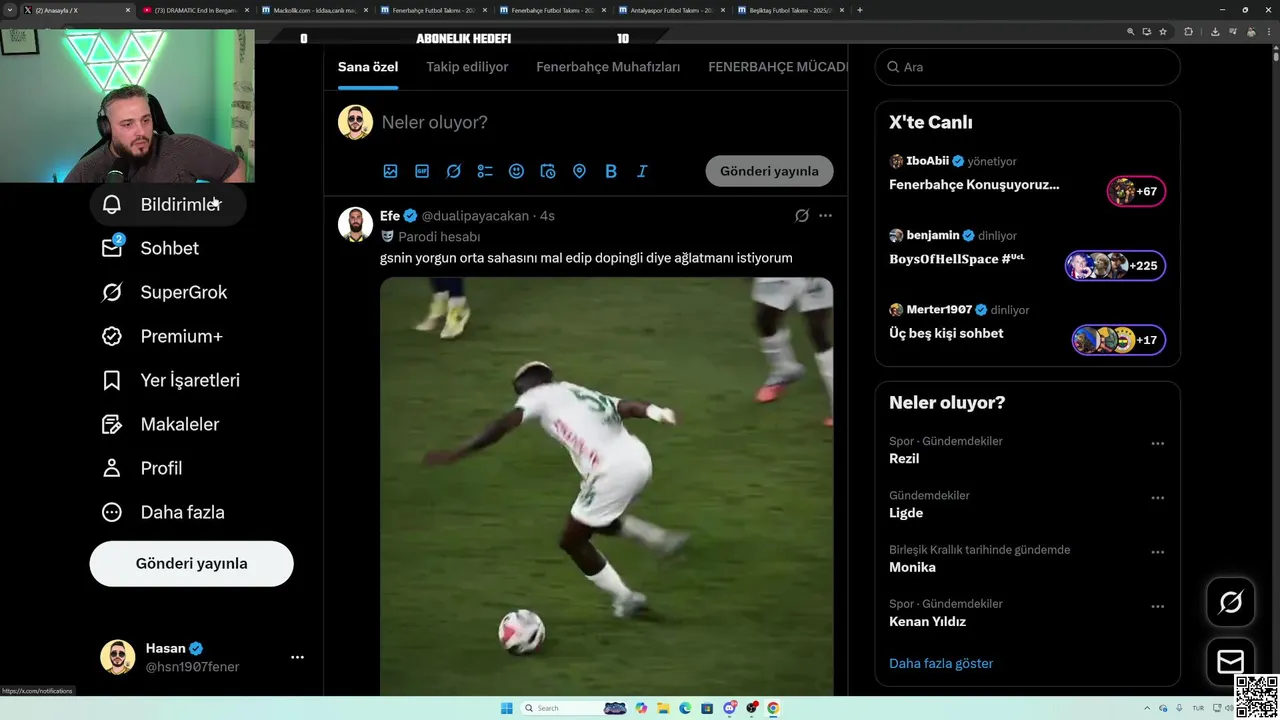Toggle bold formatting in composer
This screenshot has width=1280, height=720.
tap(610, 171)
